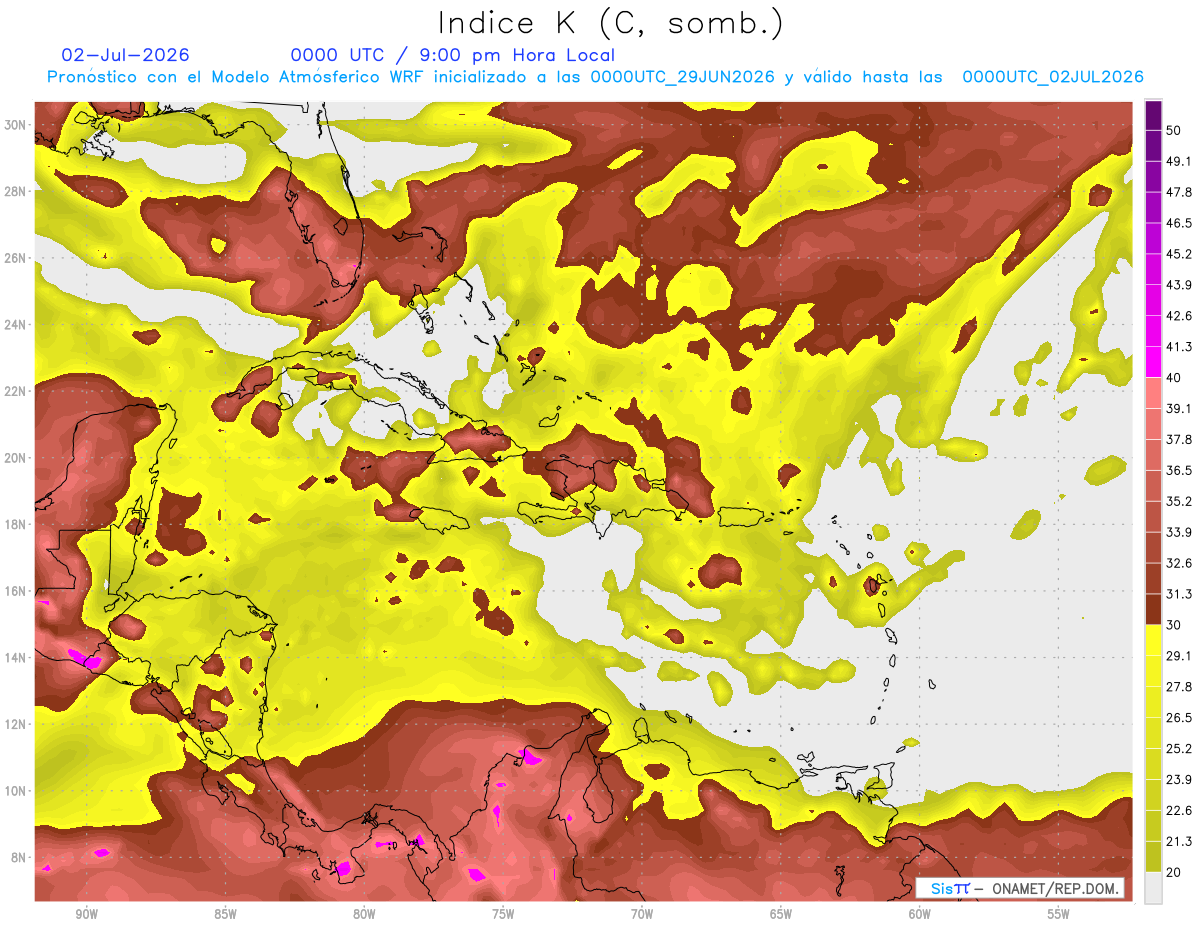1200x927 pixels.
Task: Click the legend value 26.5
Action: pos(1179,718)
